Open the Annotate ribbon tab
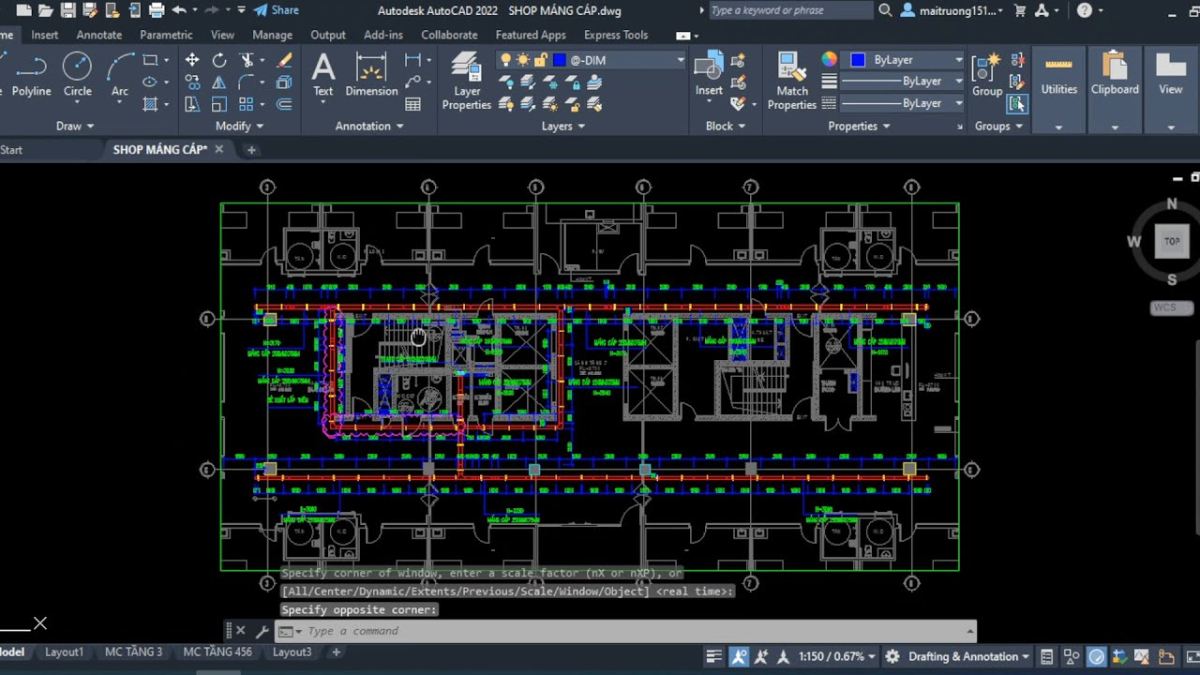 point(99,34)
